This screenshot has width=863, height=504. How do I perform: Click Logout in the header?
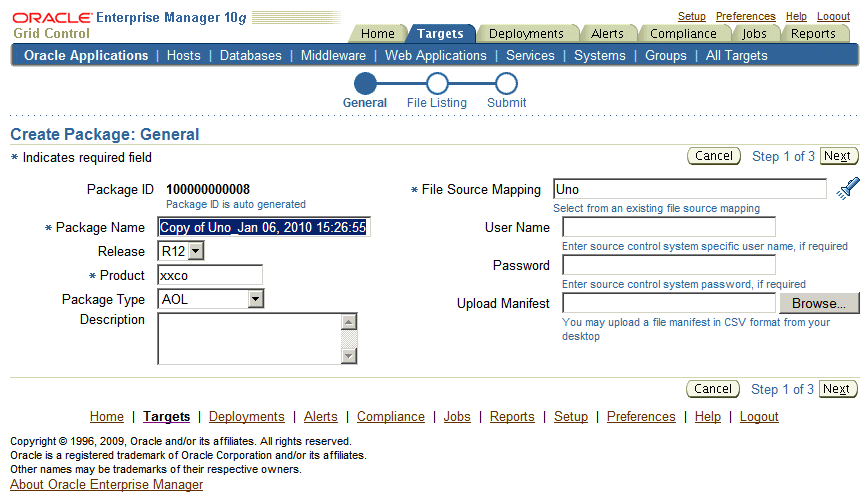833,16
